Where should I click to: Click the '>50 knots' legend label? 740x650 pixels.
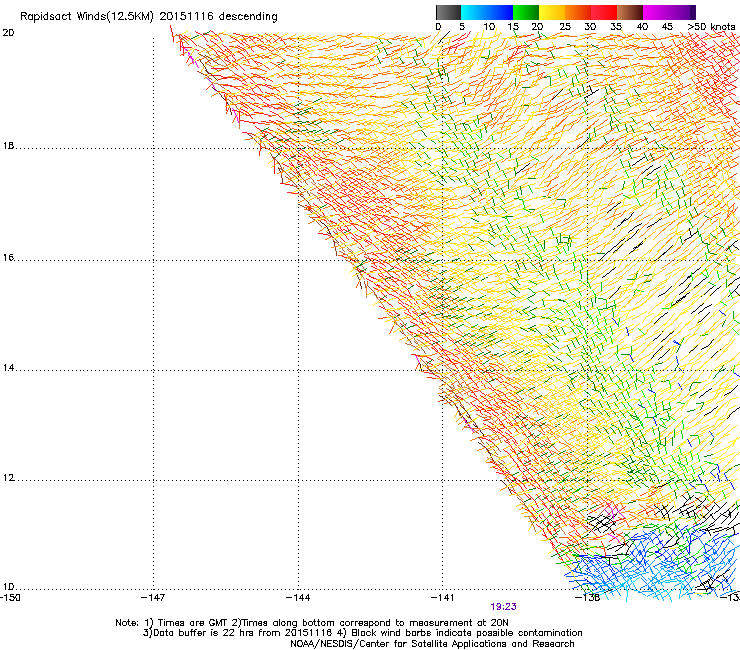(x=711, y=27)
